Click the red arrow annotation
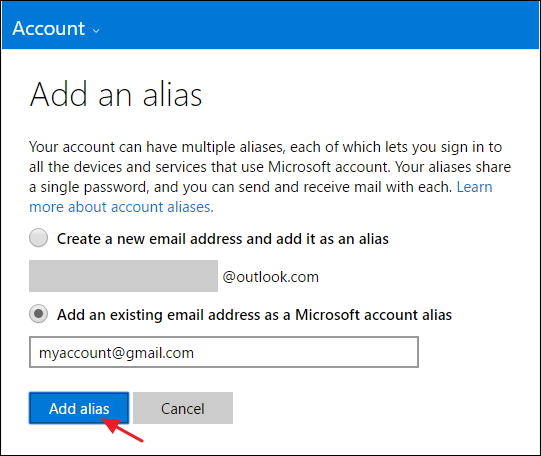Image resolution: width=541 pixels, height=456 pixels. (122, 430)
